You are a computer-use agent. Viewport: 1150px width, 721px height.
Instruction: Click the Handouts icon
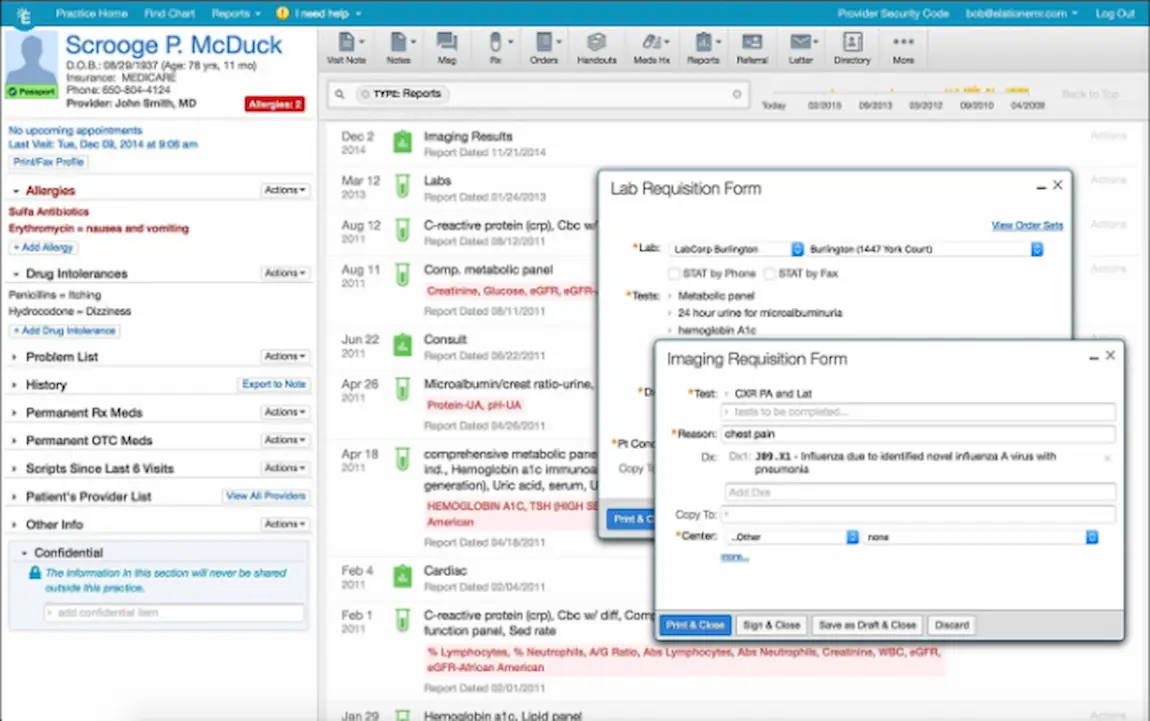pyautogui.click(x=596, y=47)
